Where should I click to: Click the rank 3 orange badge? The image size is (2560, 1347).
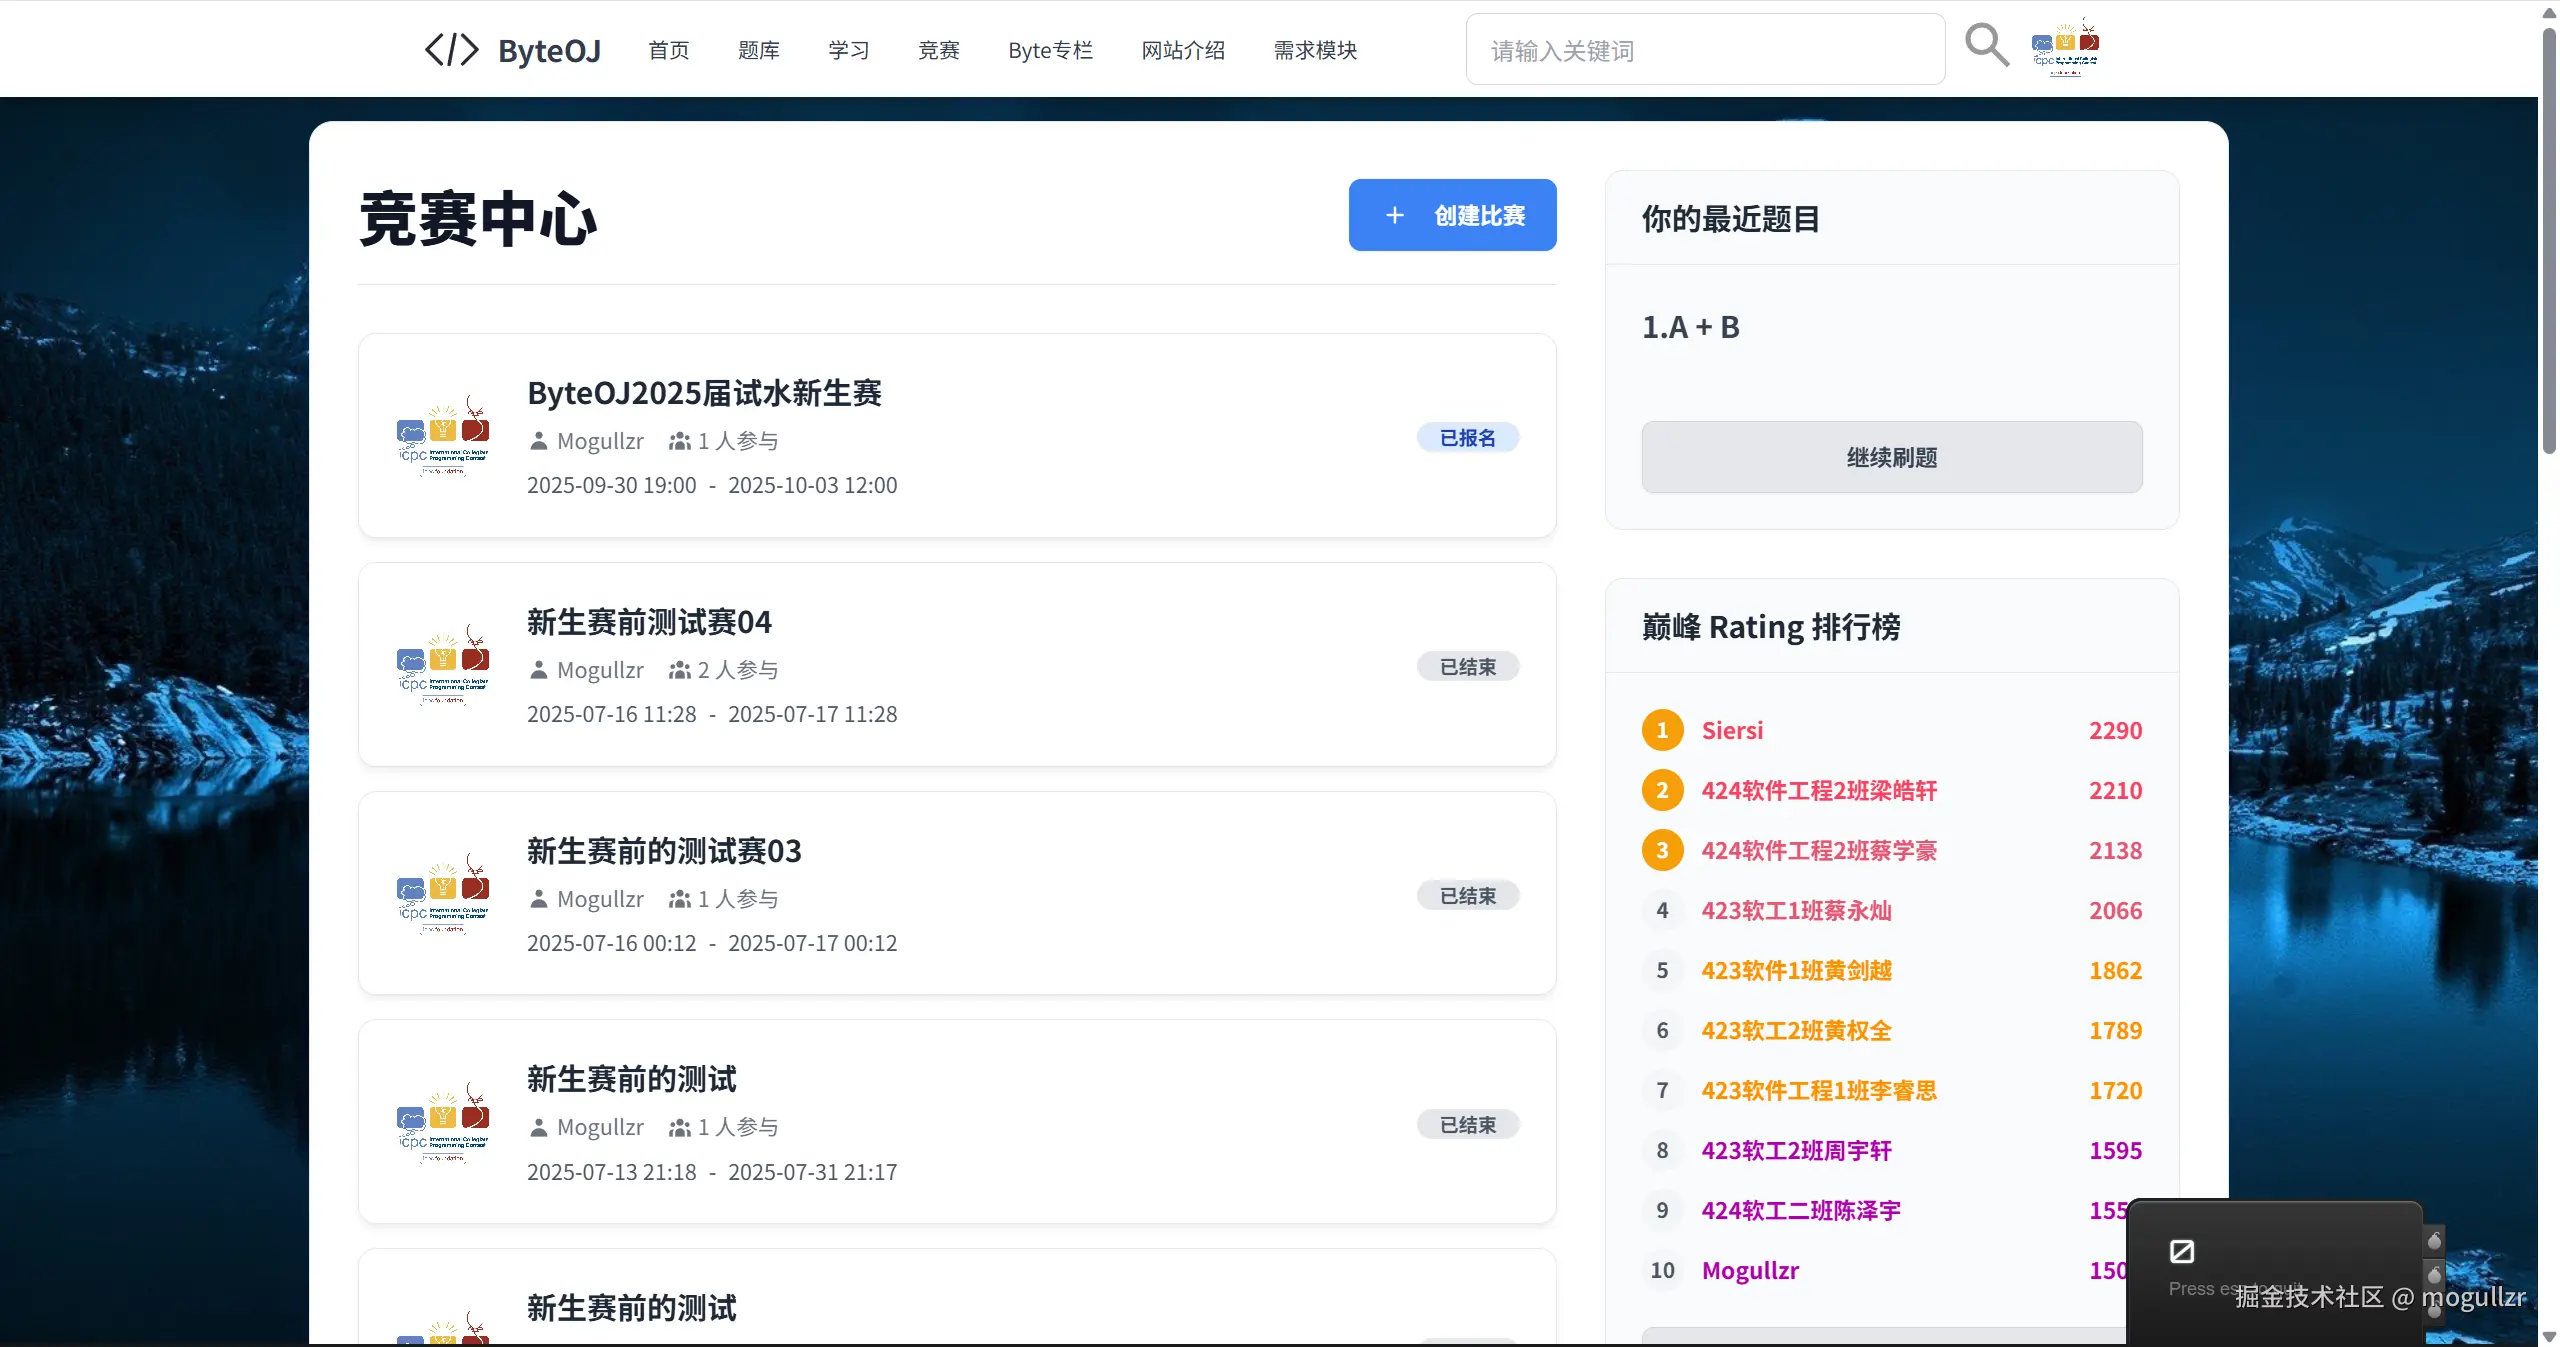tap(1662, 850)
